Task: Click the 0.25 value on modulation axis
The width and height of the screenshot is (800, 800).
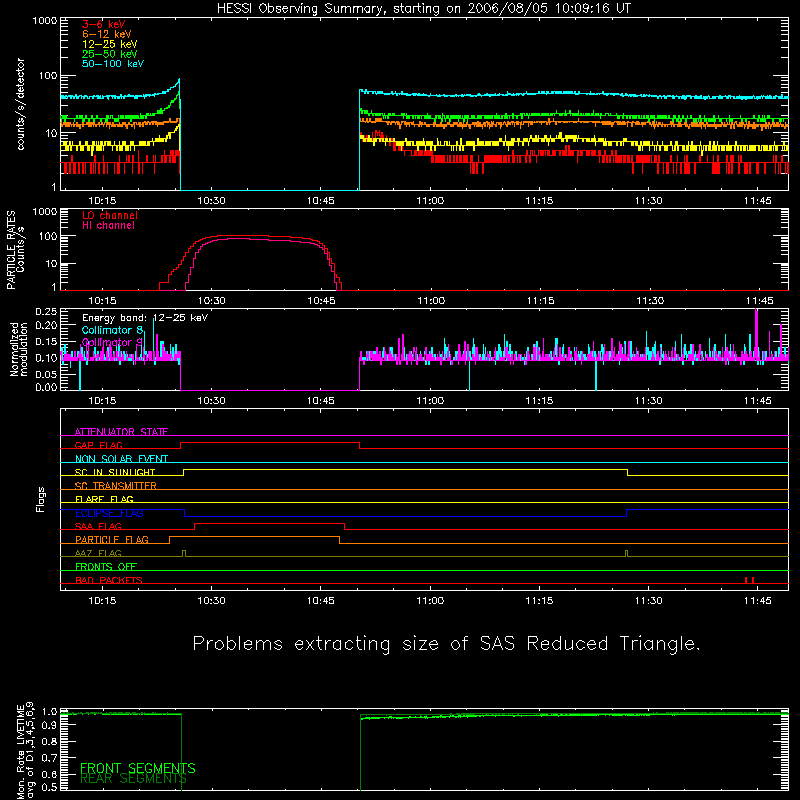Action: tap(46, 312)
